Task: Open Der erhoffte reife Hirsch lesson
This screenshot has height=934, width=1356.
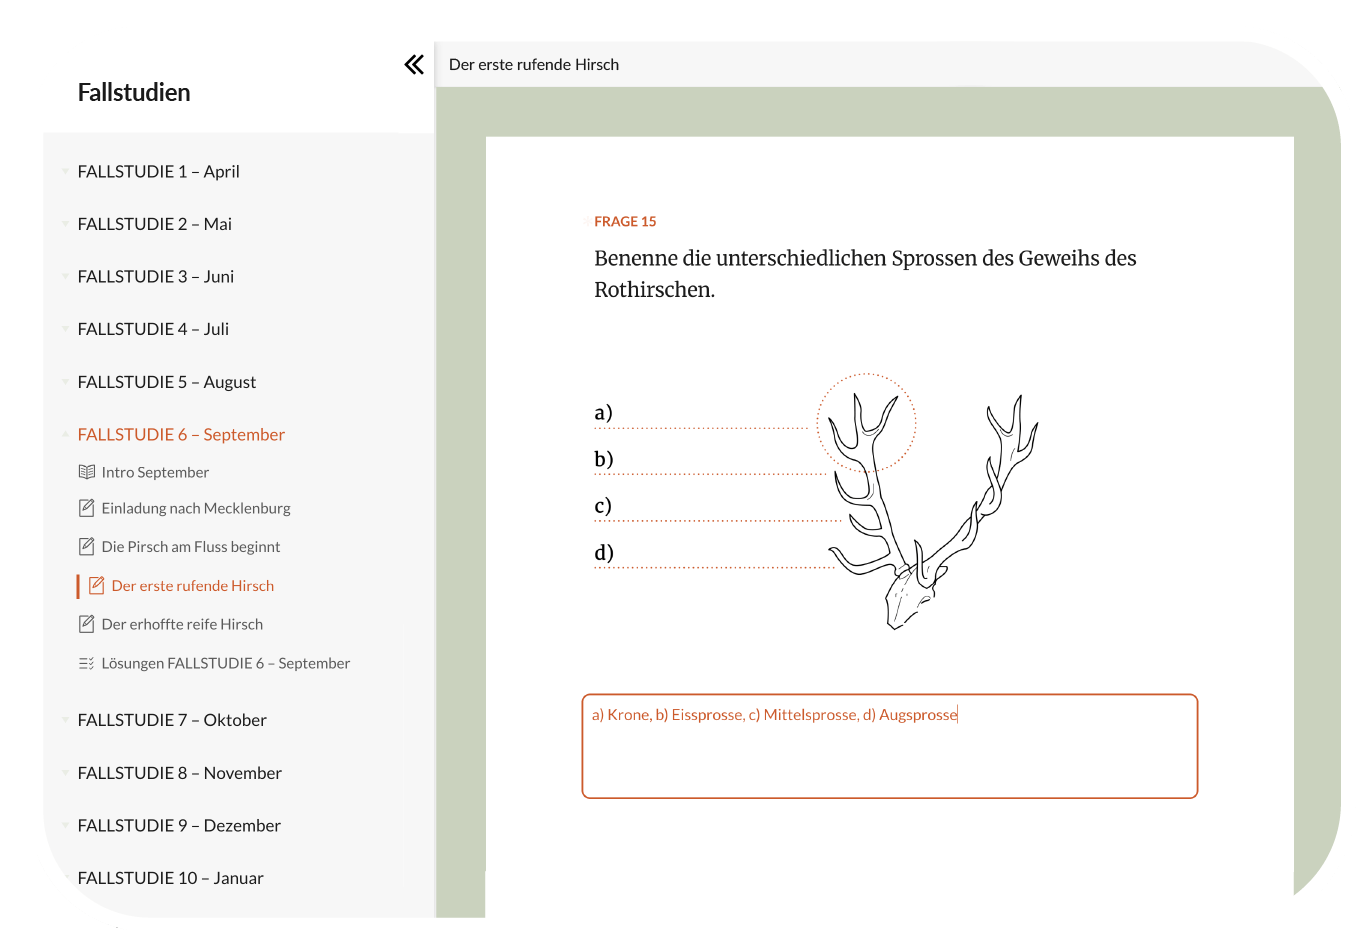Action: [182, 624]
